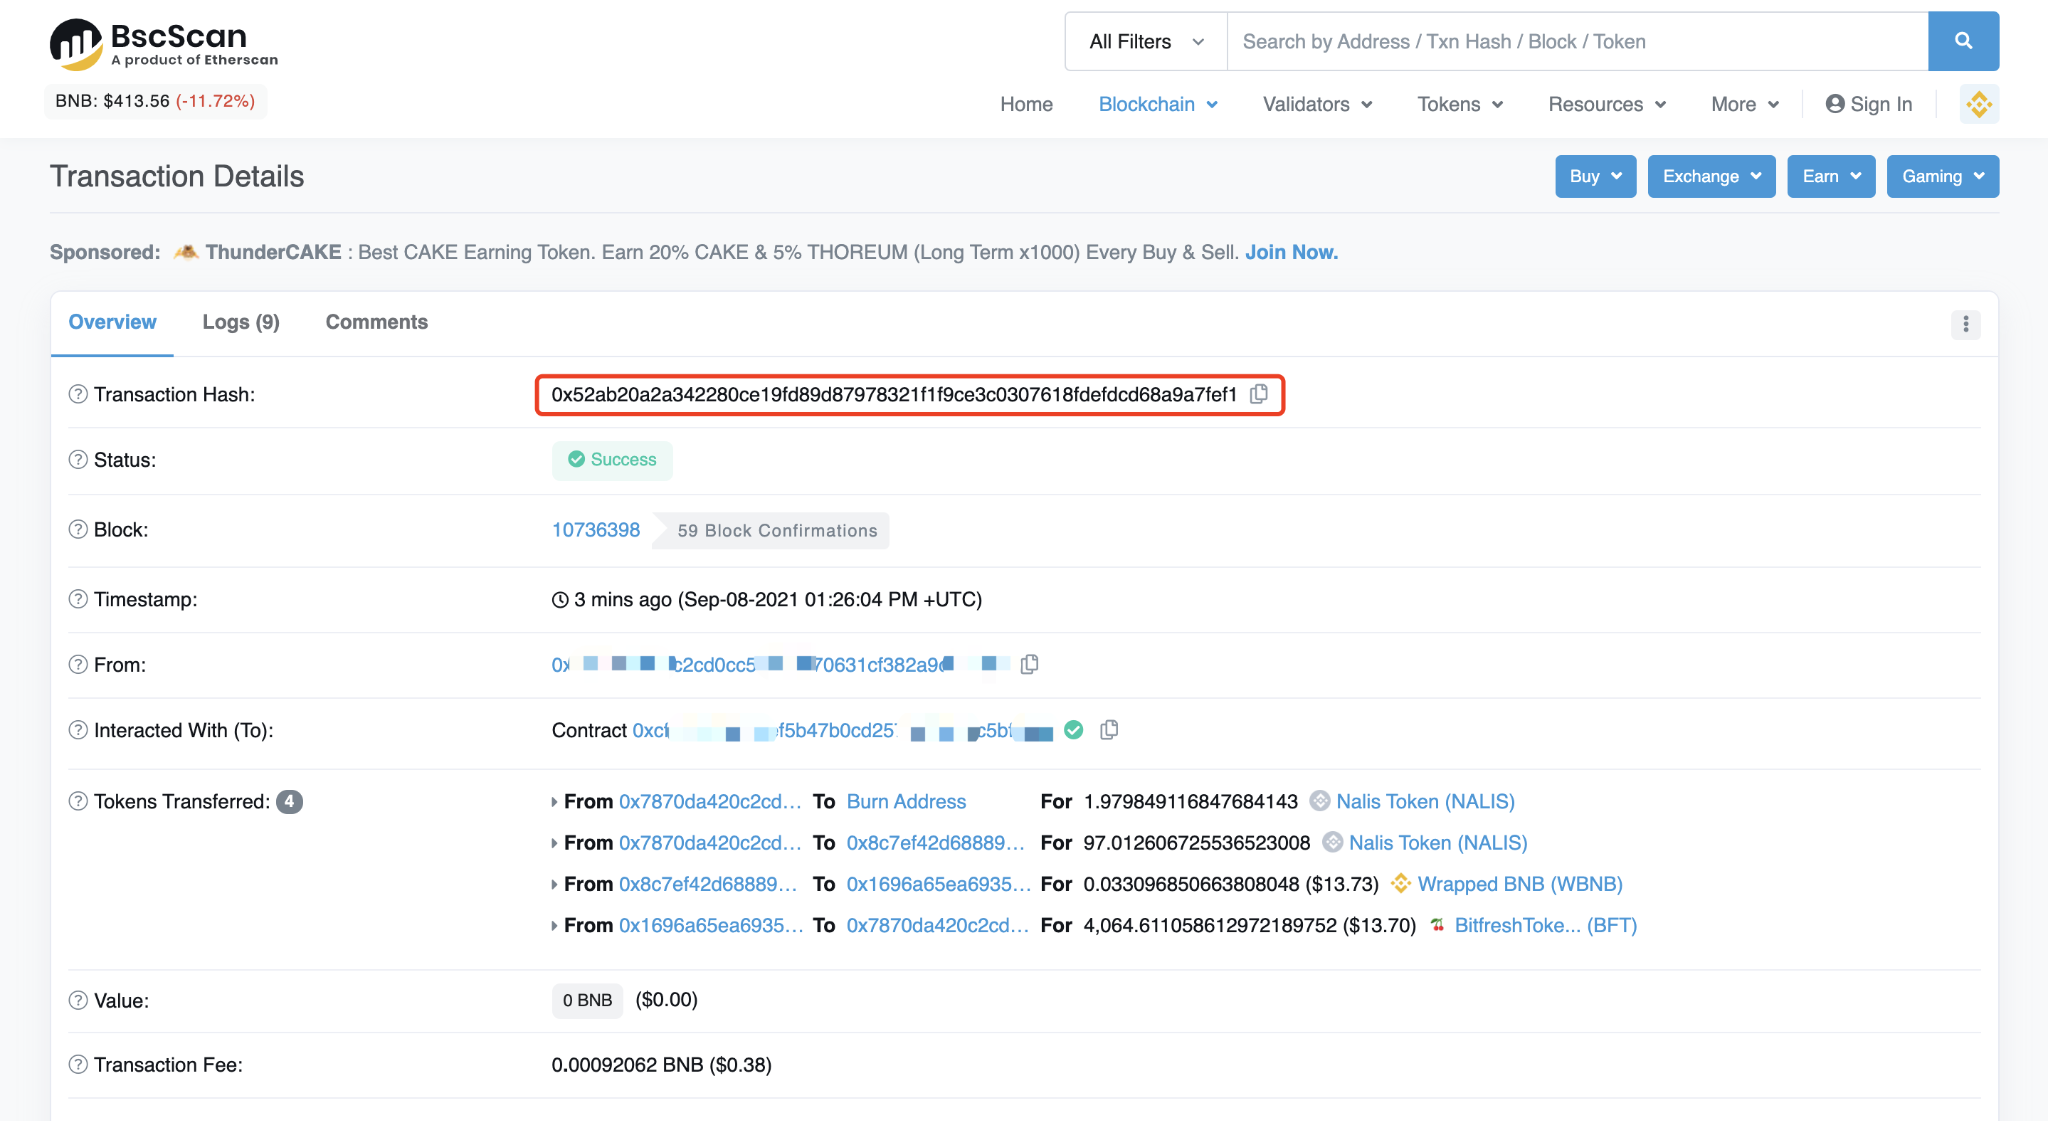The image size is (2048, 1121).
Task: Click the Transaction Hash help icon
Action: click(78, 394)
